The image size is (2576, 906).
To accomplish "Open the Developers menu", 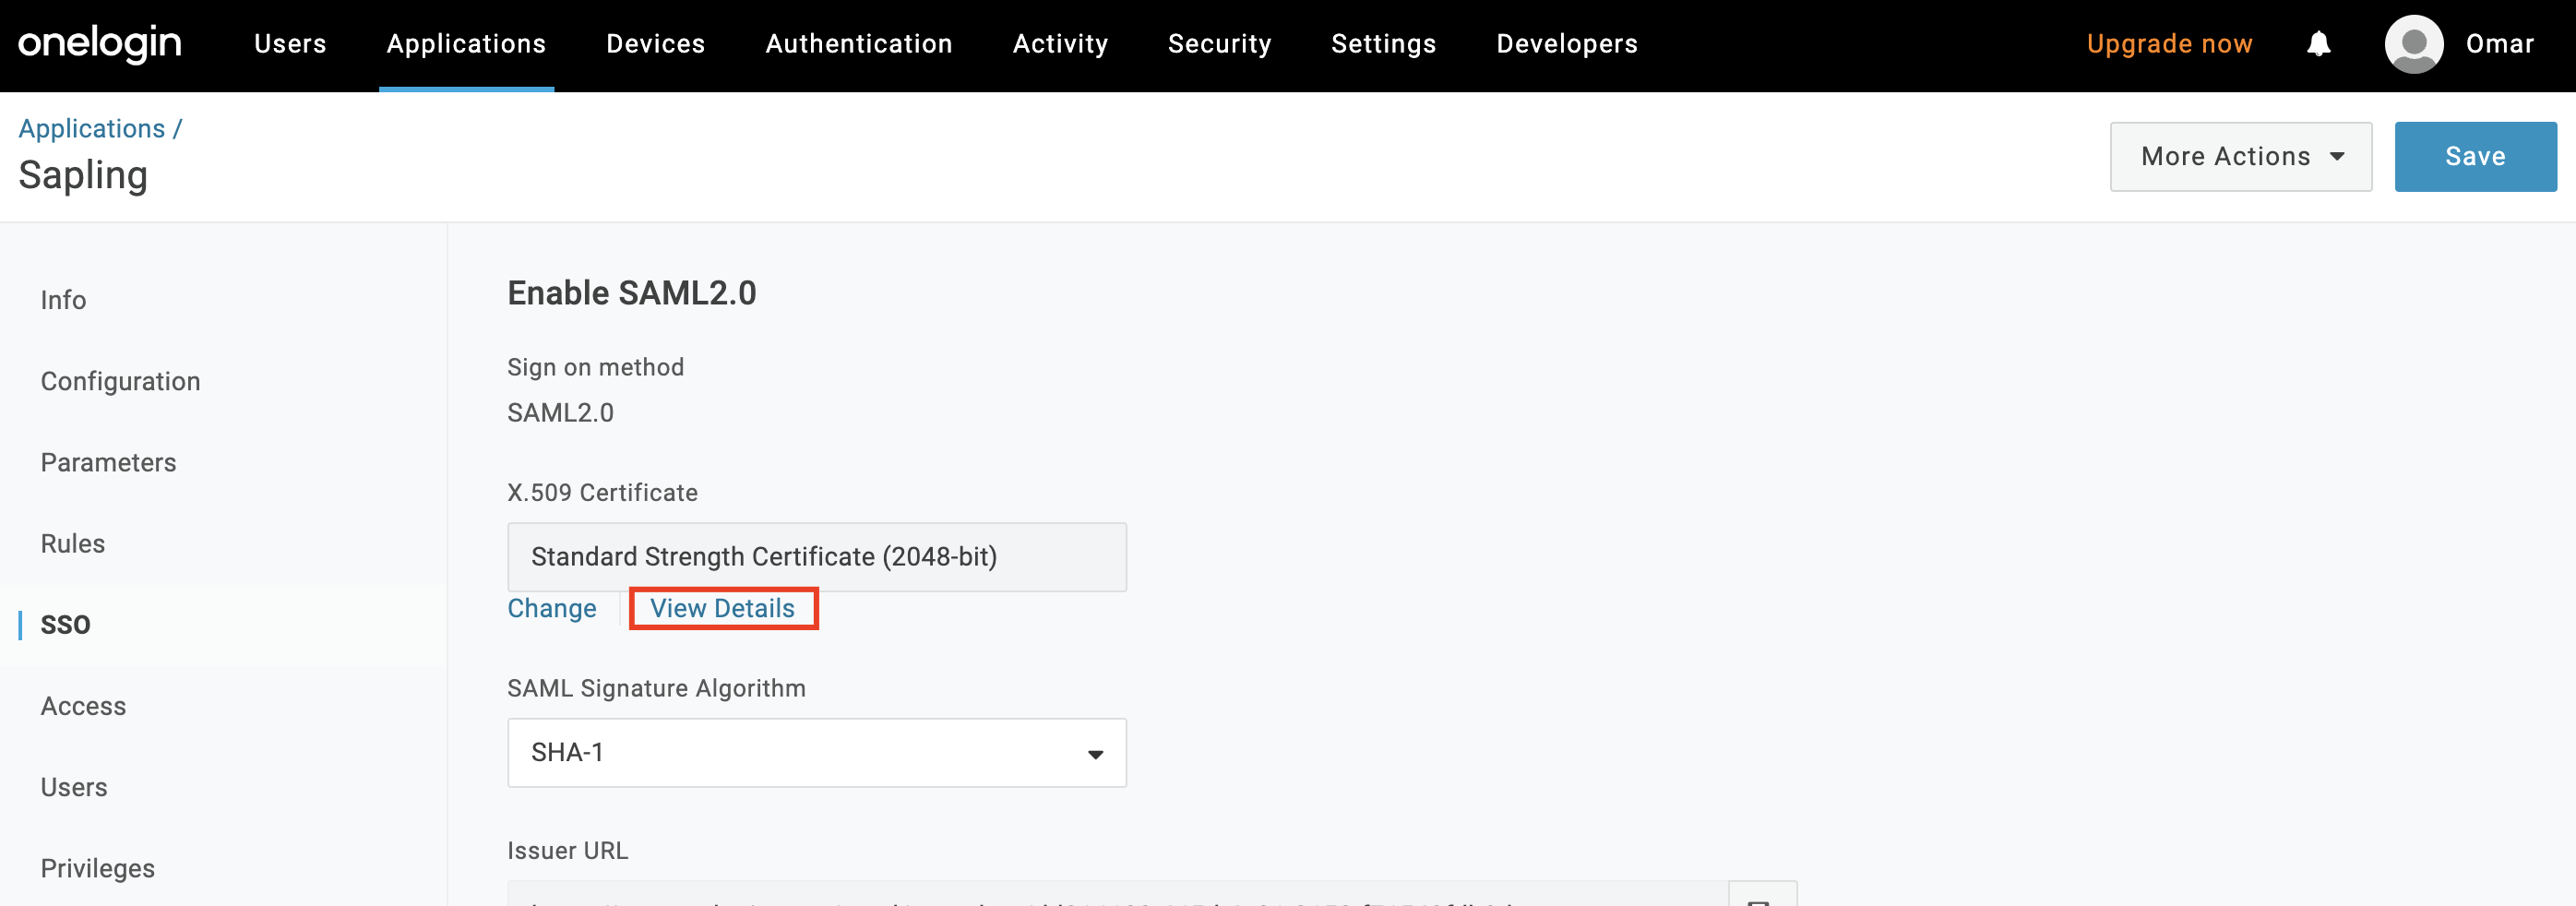I will click(x=1566, y=44).
